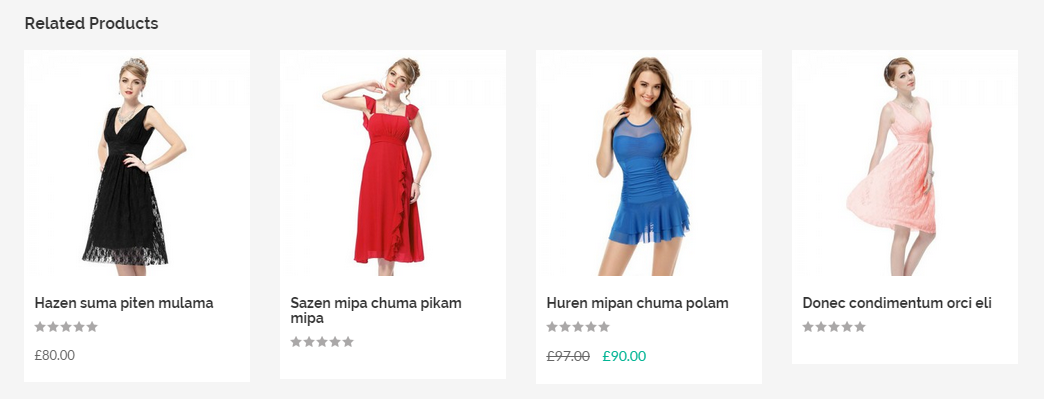View the blue mesh dress product image
The height and width of the screenshot is (399, 1044).
649,163
